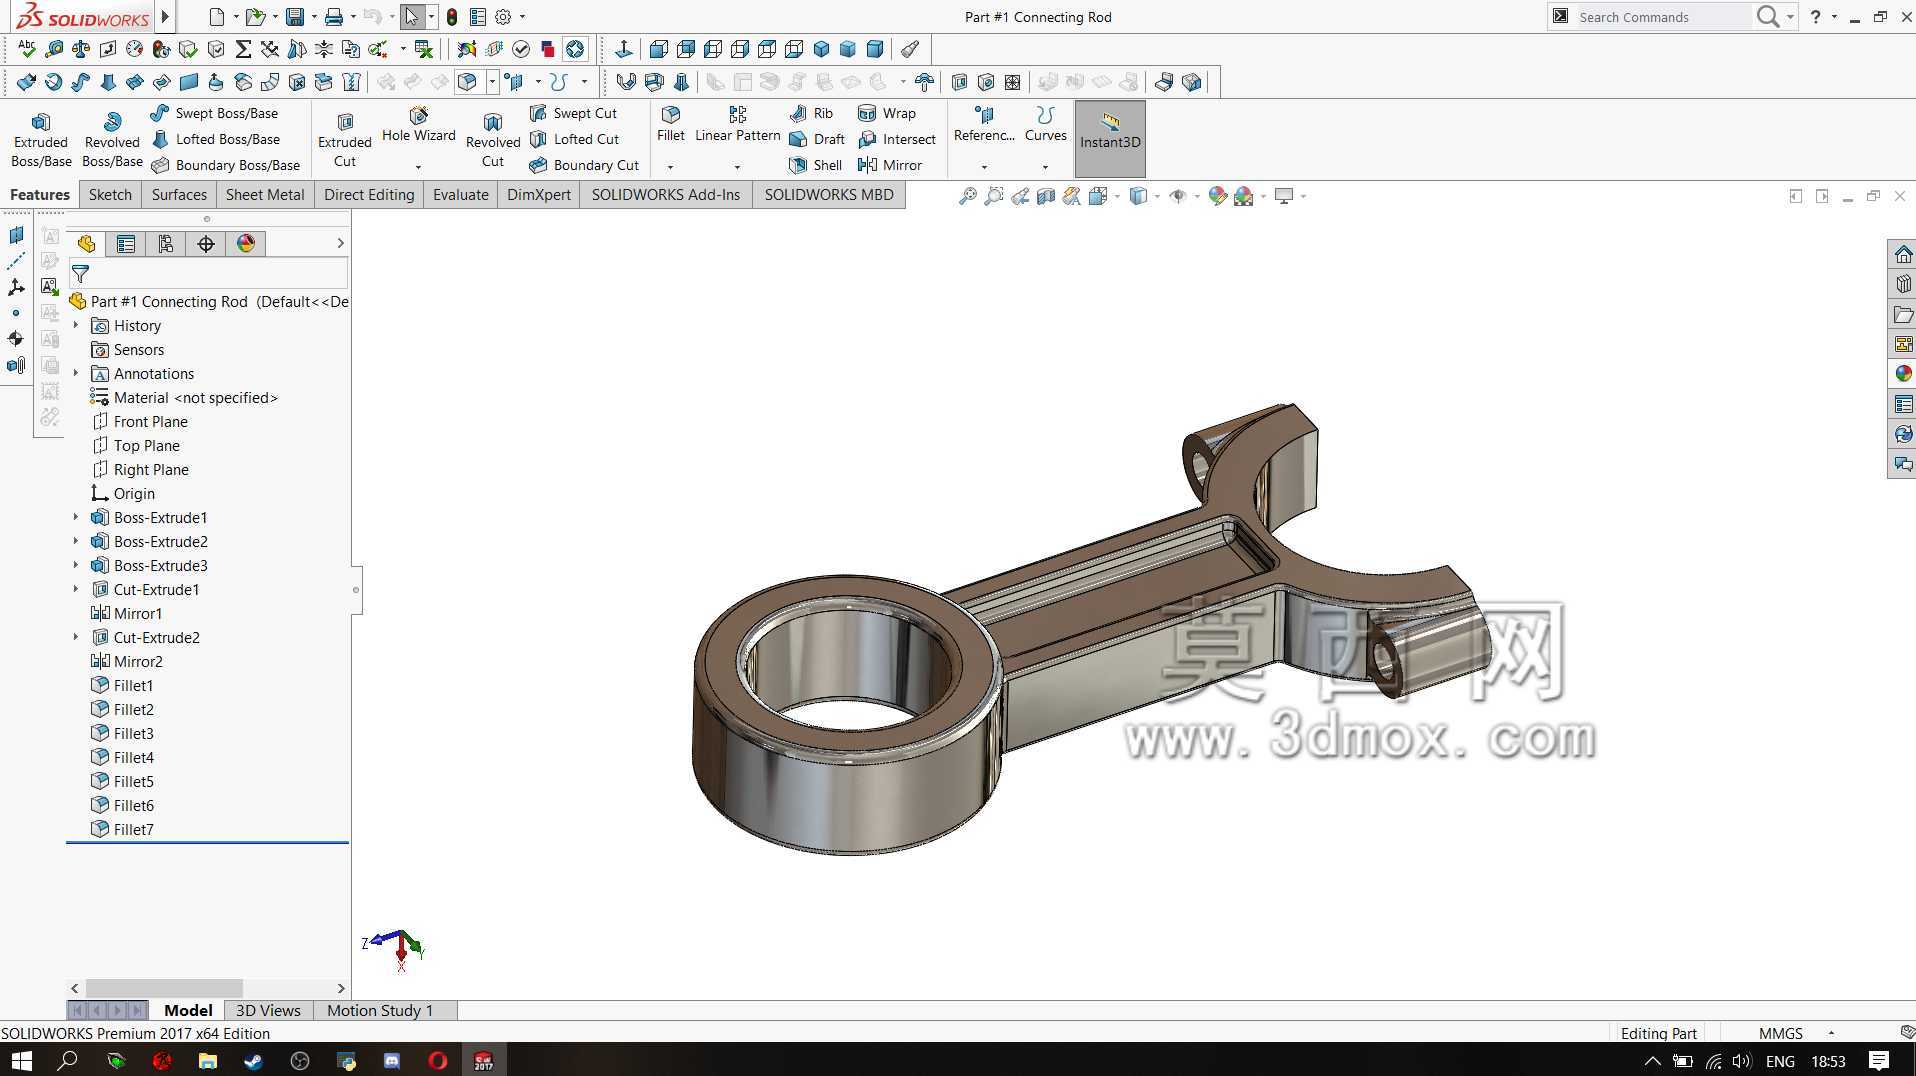Activate the Boundary Boss/Base tool
The width and height of the screenshot is (1916, 1076).
pyautogui.click(x=225, y=165)
